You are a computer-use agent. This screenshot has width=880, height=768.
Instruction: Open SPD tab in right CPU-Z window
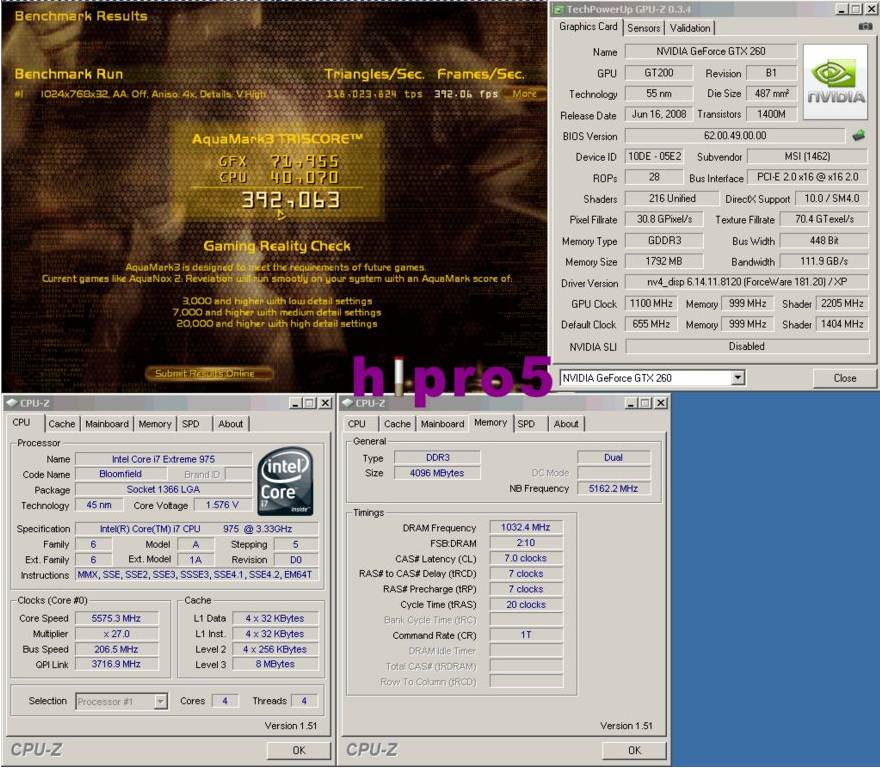pyautogui.click(x=526, y=424)
